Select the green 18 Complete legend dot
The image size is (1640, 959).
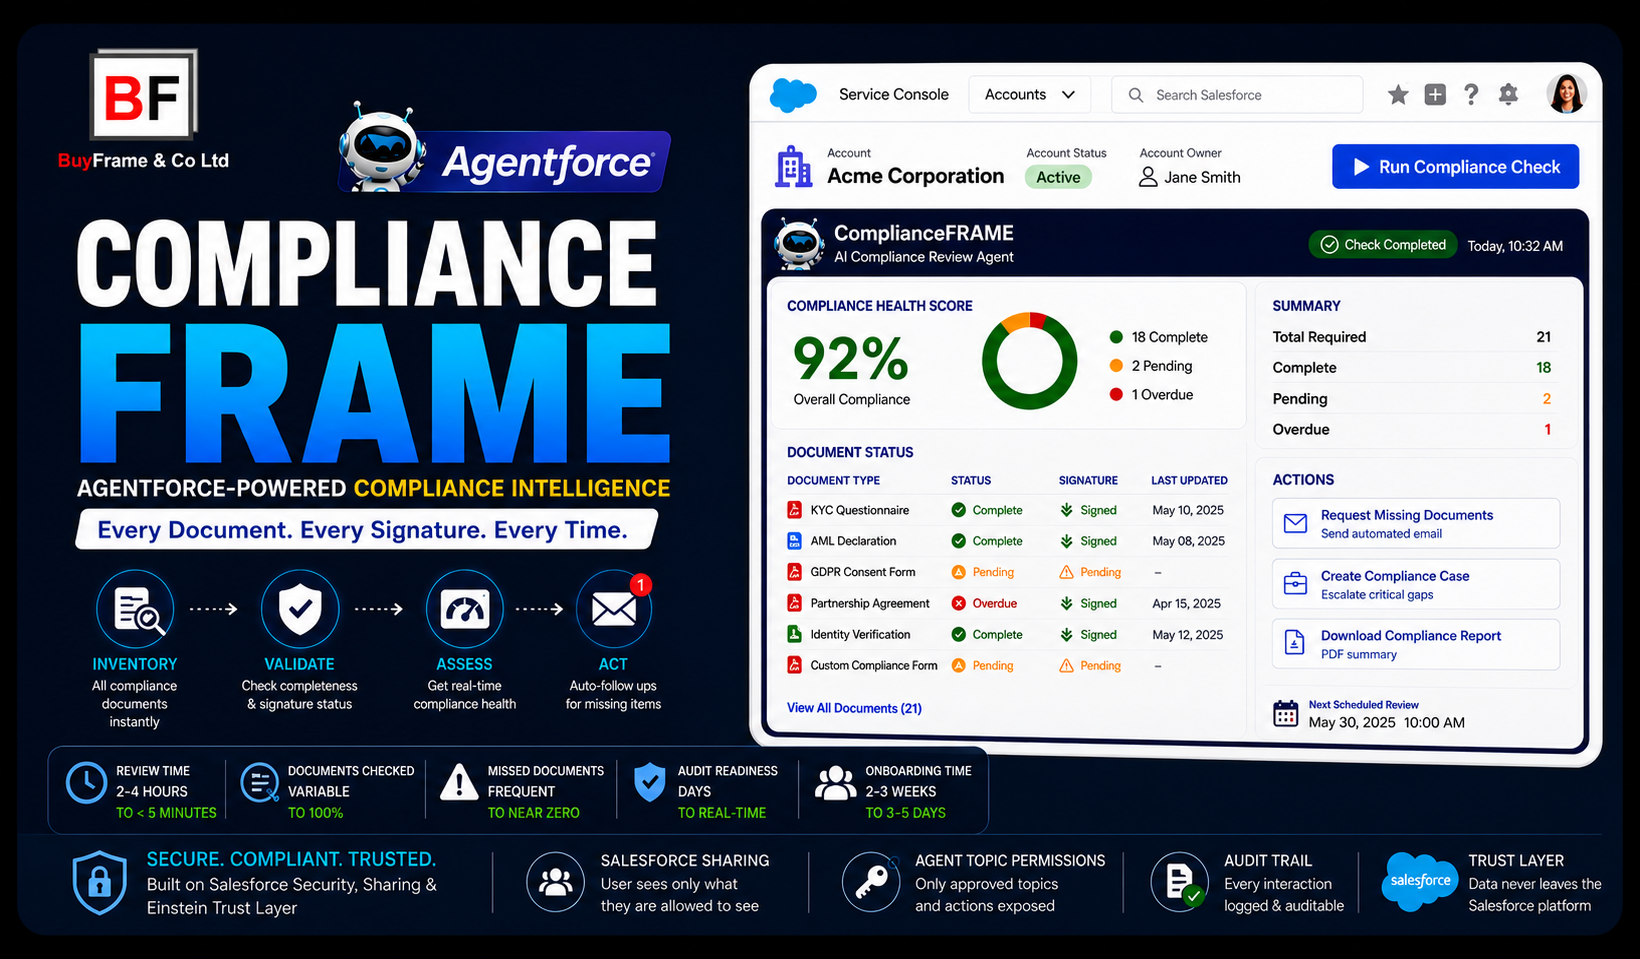(x=1116, y=337)
